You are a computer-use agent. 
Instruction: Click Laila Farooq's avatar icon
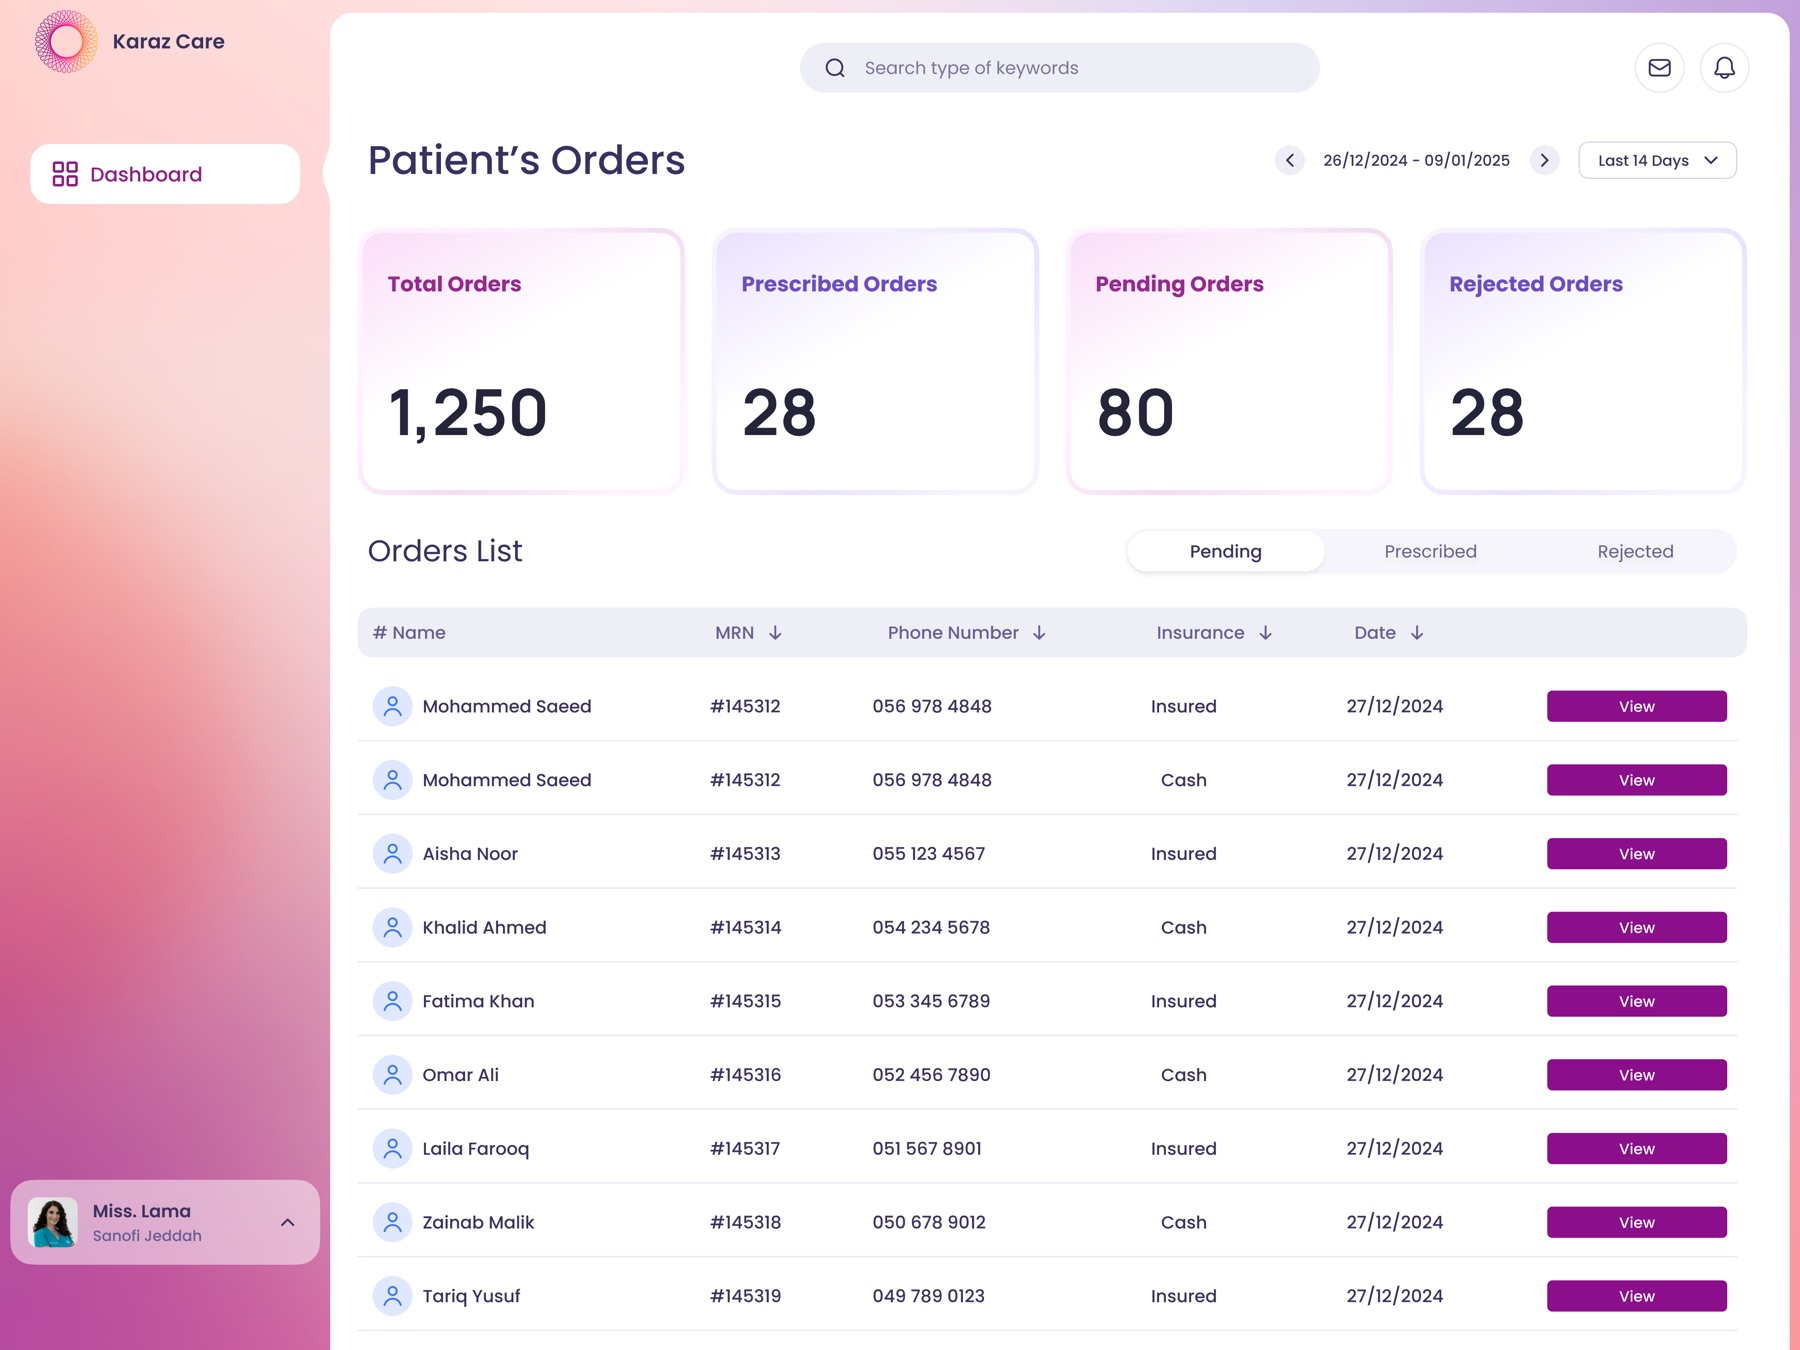pos(393,1149)
